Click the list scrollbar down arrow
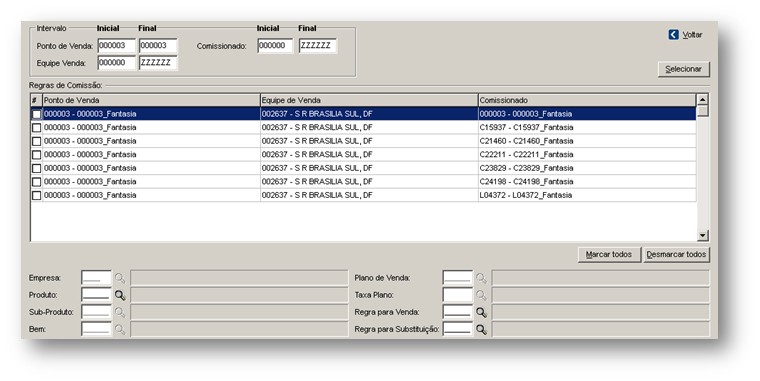The image size is (760, 381). coord(702,236)
